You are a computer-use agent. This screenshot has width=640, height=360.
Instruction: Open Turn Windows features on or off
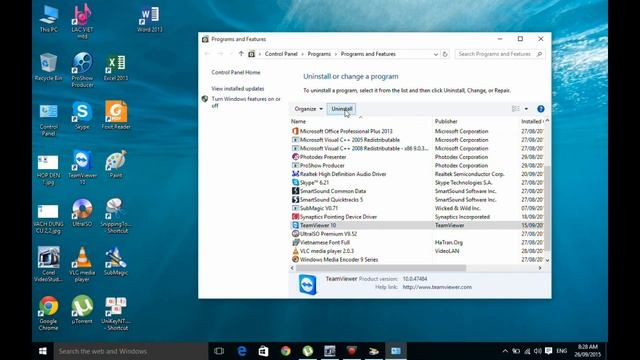246,102
